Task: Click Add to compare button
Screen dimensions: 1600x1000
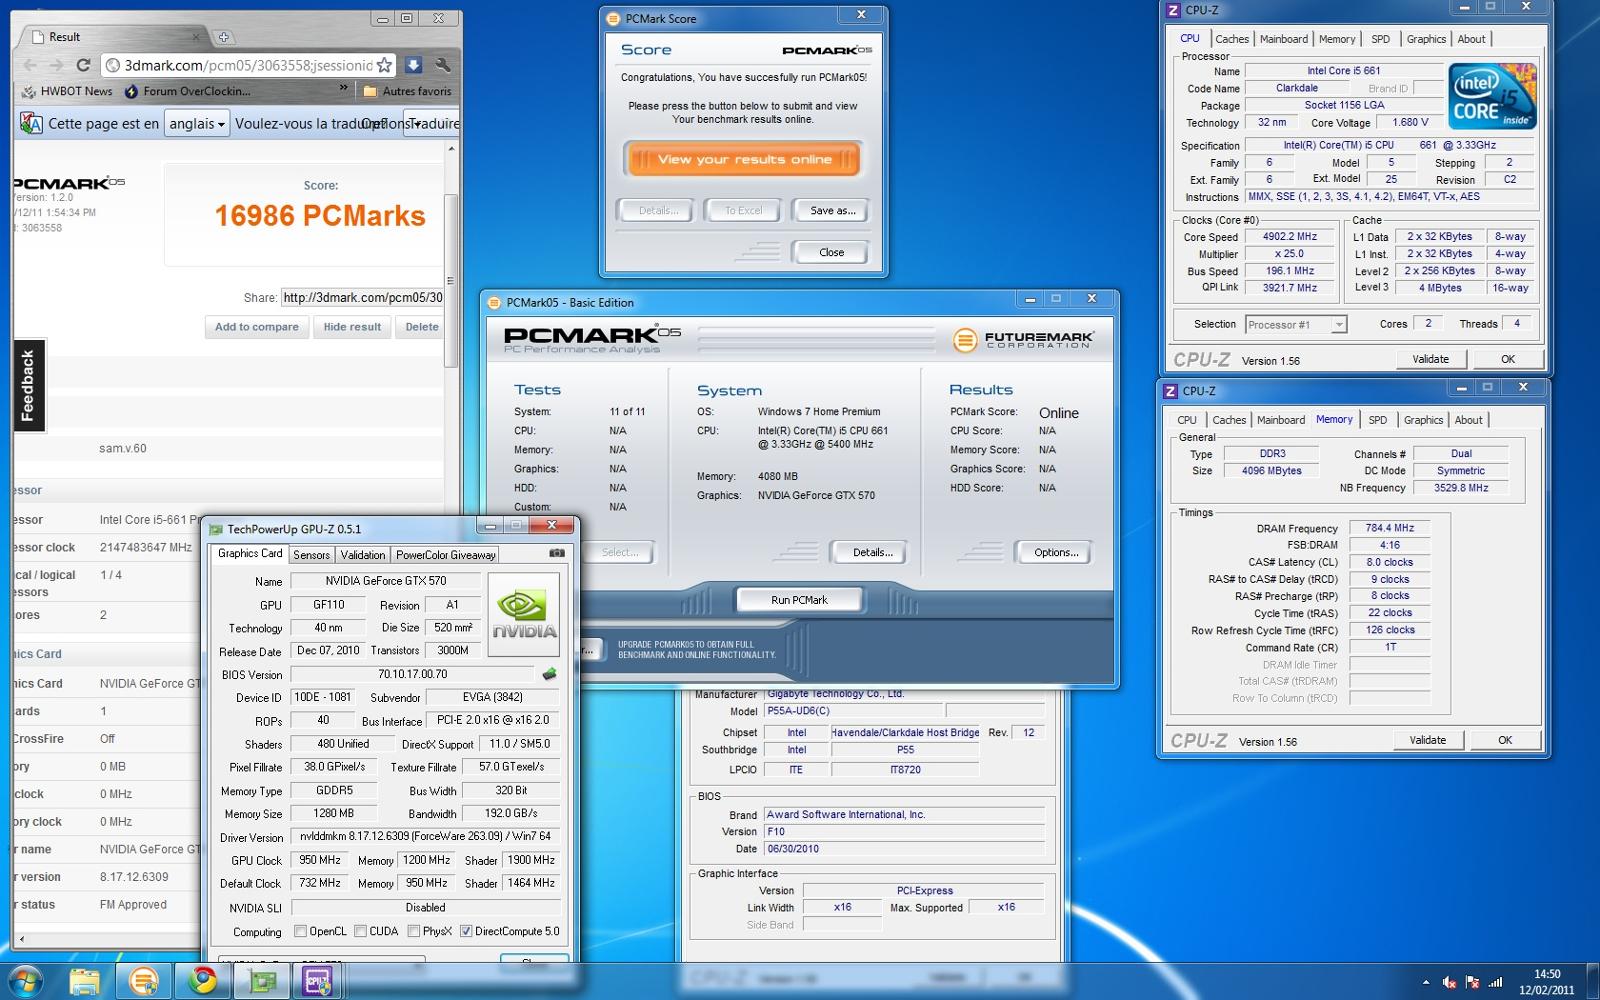Action: pyautogui.click(x=256, y=327)
